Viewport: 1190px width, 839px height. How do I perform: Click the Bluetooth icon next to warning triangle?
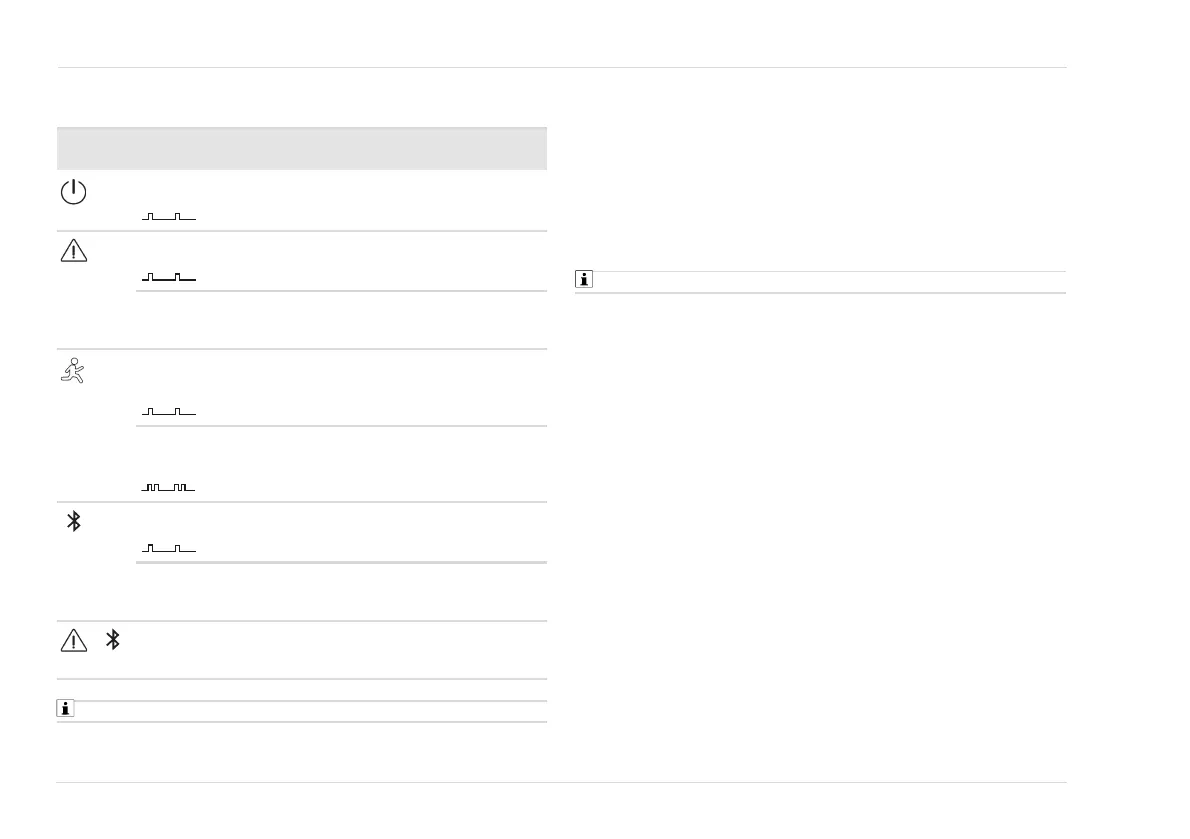(x=113, y=641)
